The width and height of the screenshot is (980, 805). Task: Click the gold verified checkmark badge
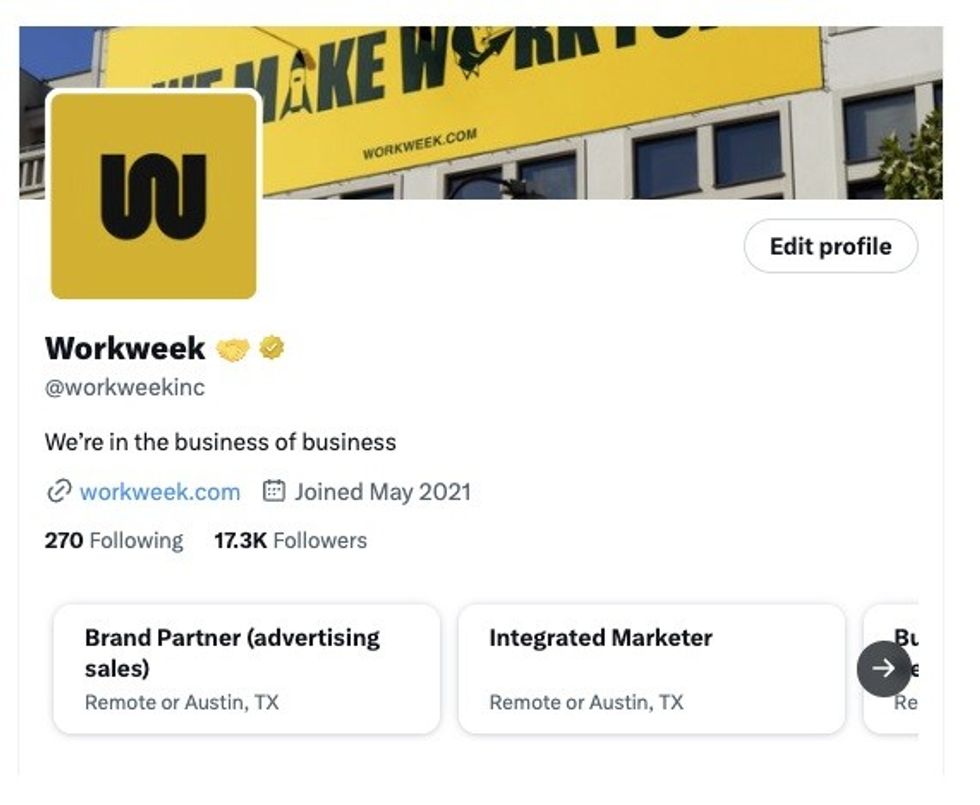tap(272, 348)
